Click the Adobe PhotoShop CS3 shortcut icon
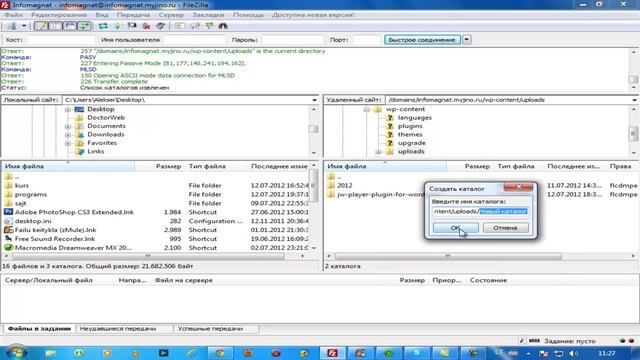 point(8,212)
